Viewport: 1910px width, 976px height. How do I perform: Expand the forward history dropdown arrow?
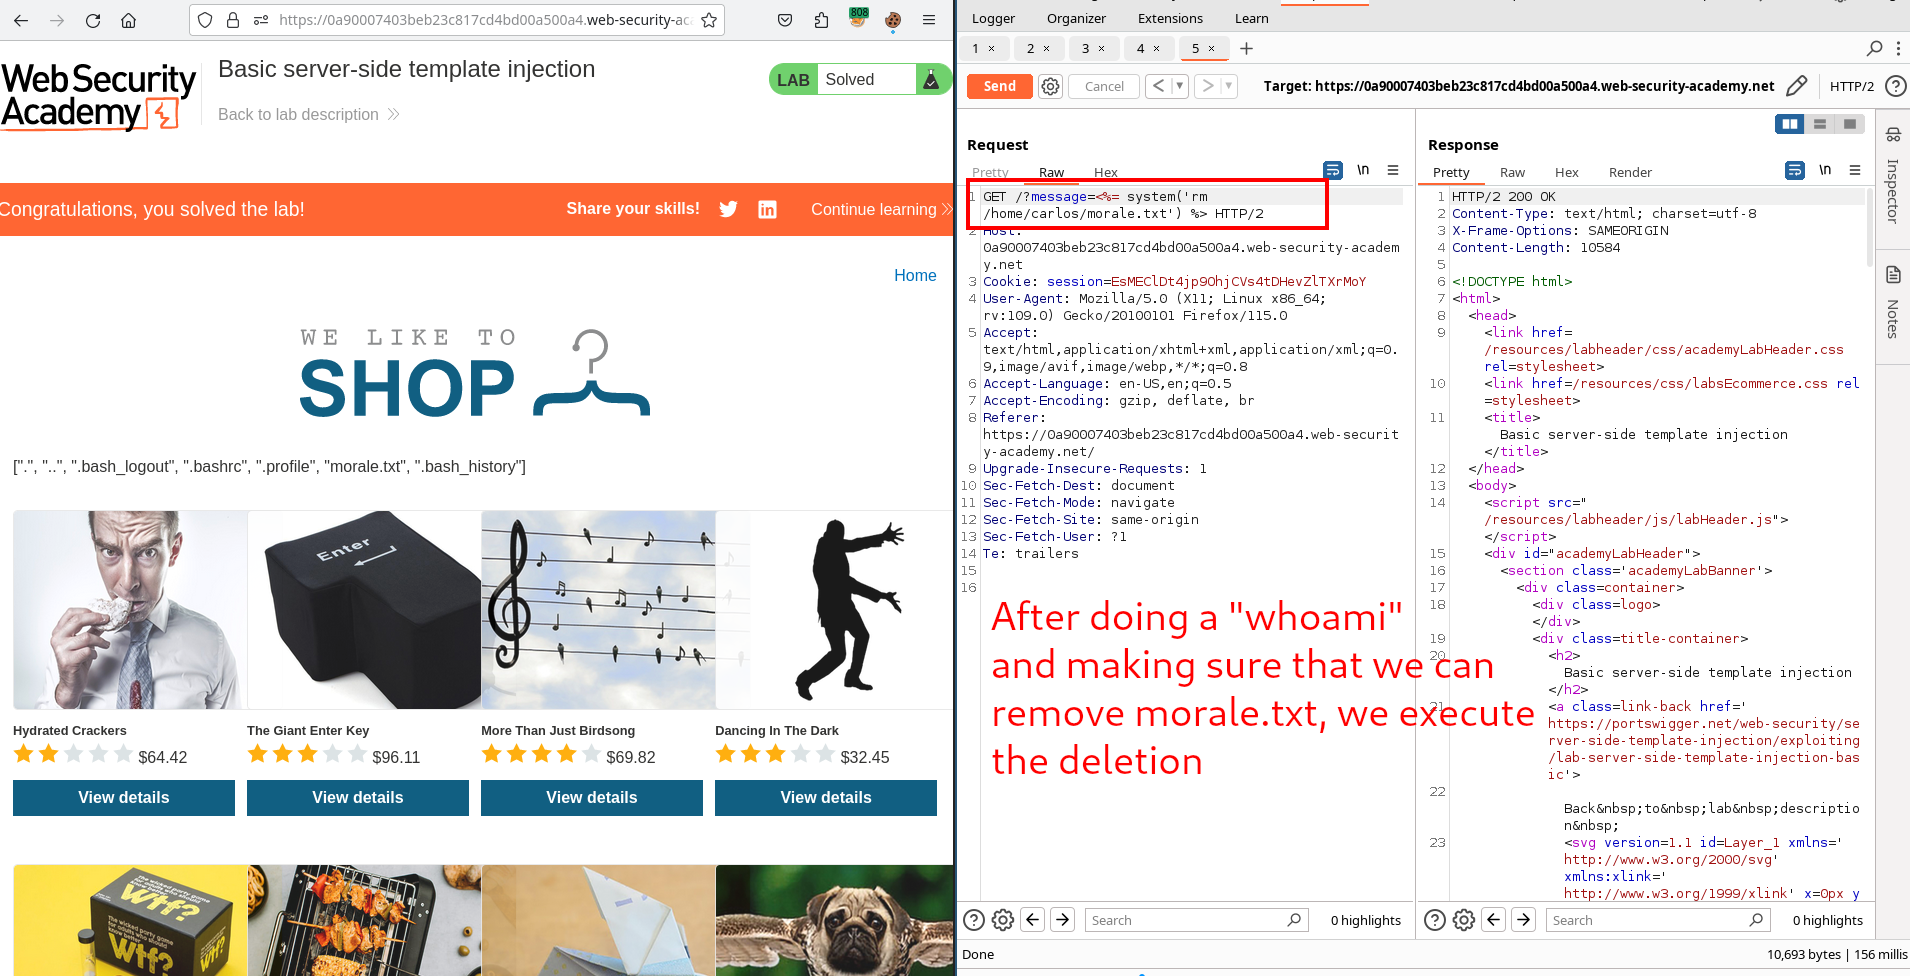1229,86
